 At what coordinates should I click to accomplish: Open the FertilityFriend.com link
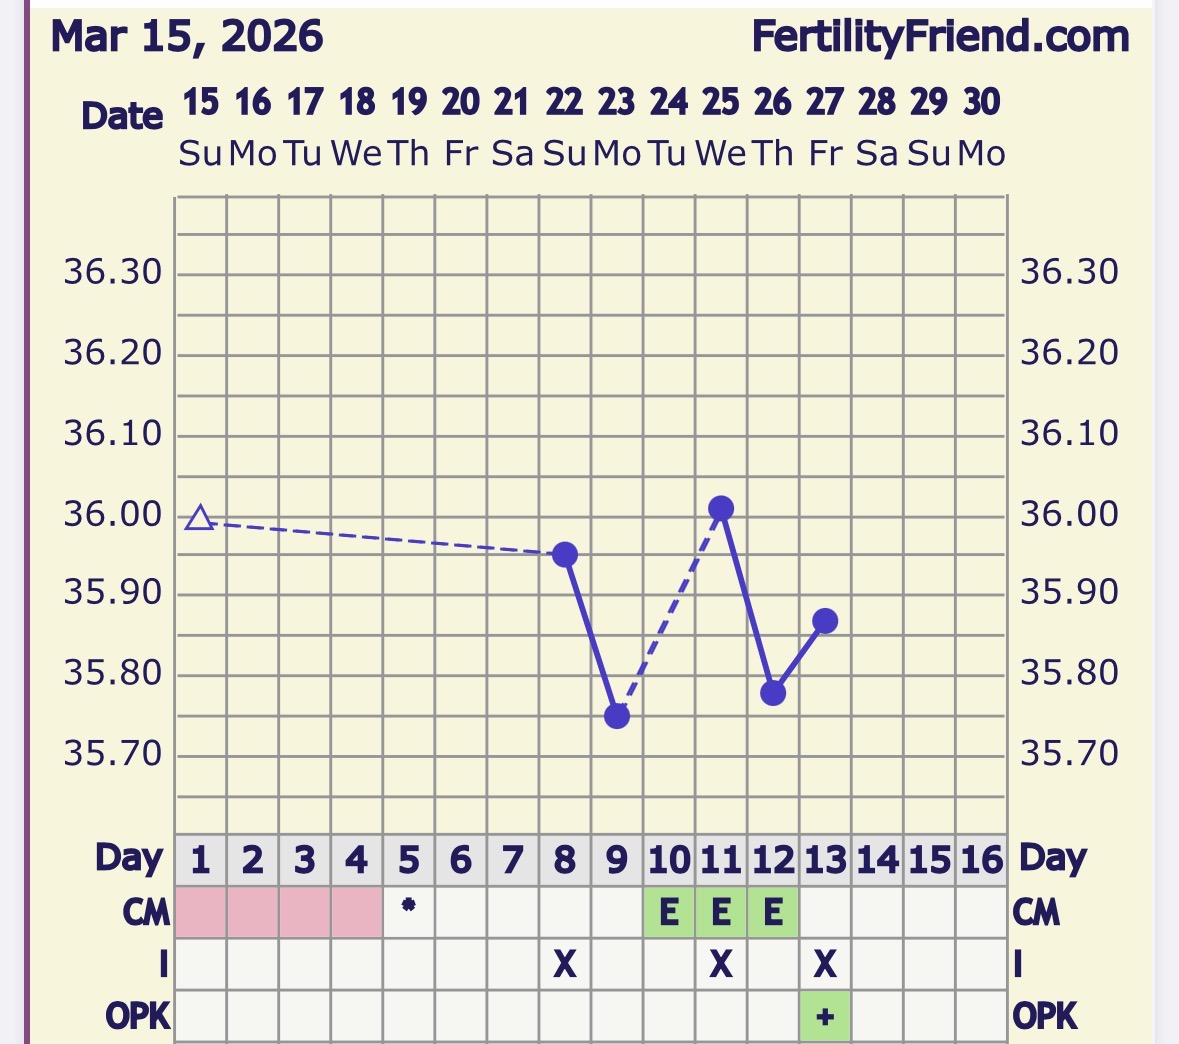tap(940, 38)
